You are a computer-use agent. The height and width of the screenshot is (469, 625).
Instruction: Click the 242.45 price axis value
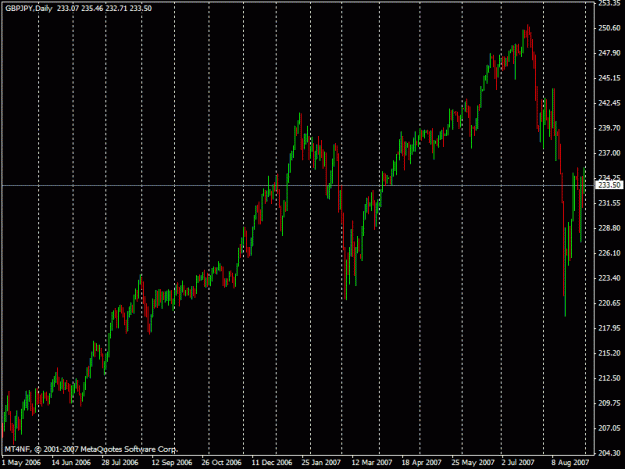(x=609, y=103)
